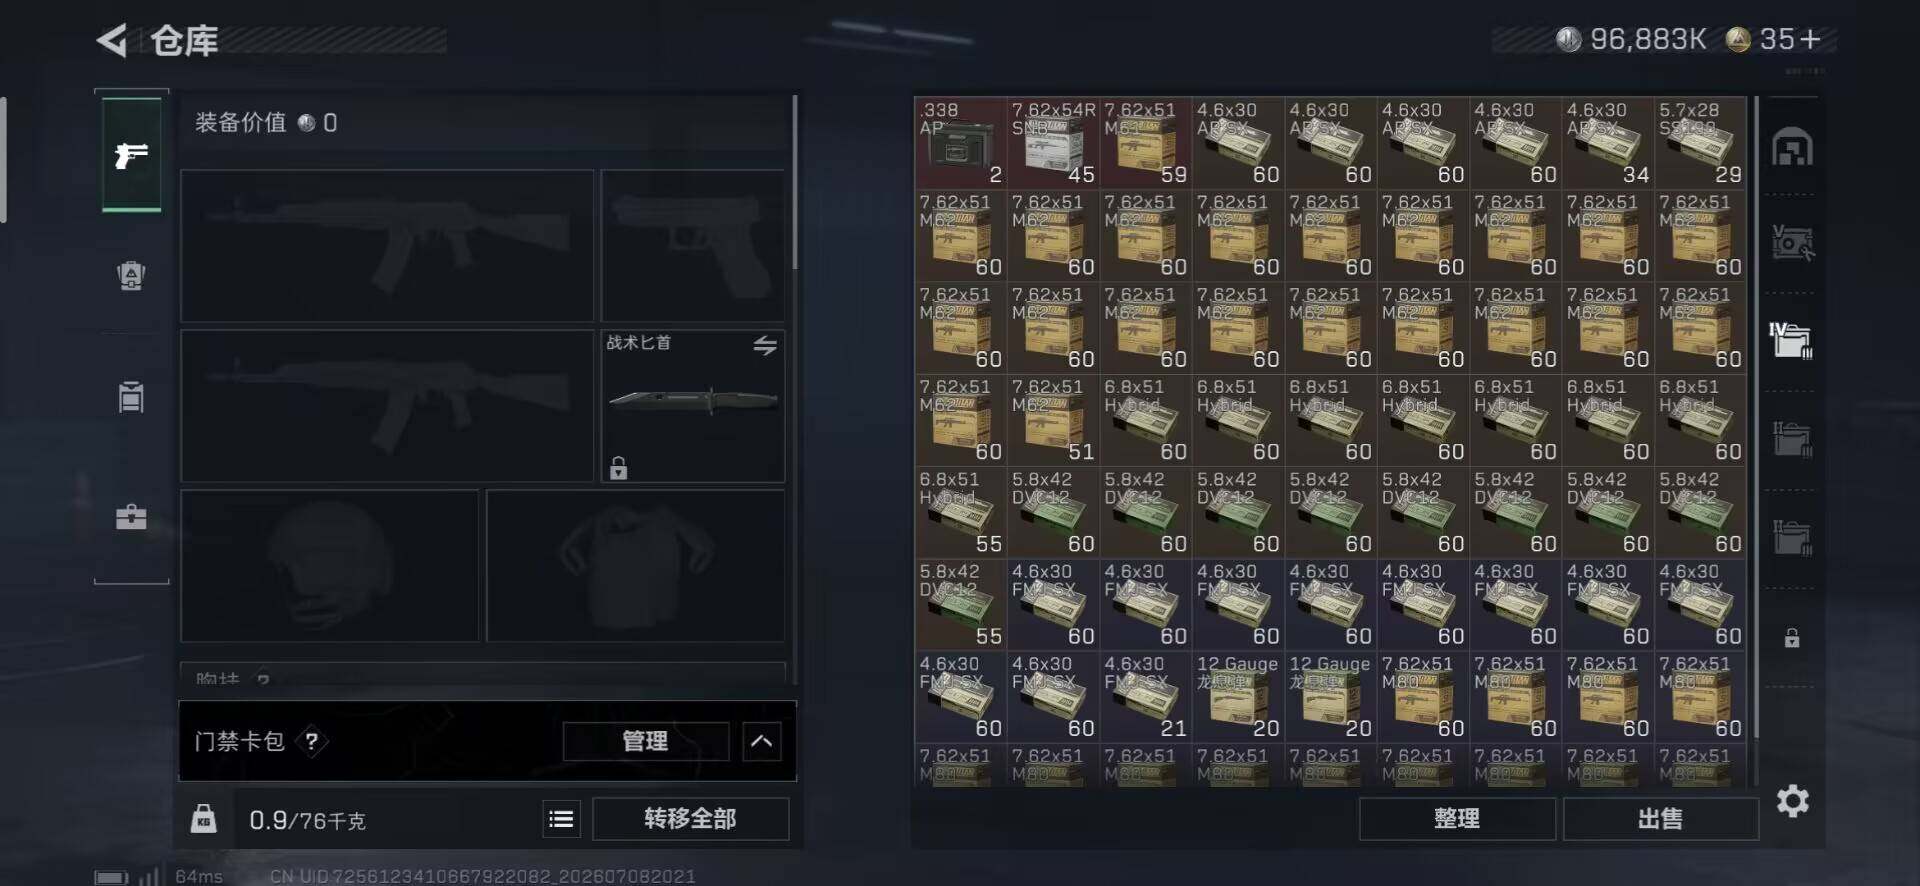Select the 4.6x30 AP SX stack of 34
The height and width of the screenshot is (886, 1920).
click(1607, 143)
